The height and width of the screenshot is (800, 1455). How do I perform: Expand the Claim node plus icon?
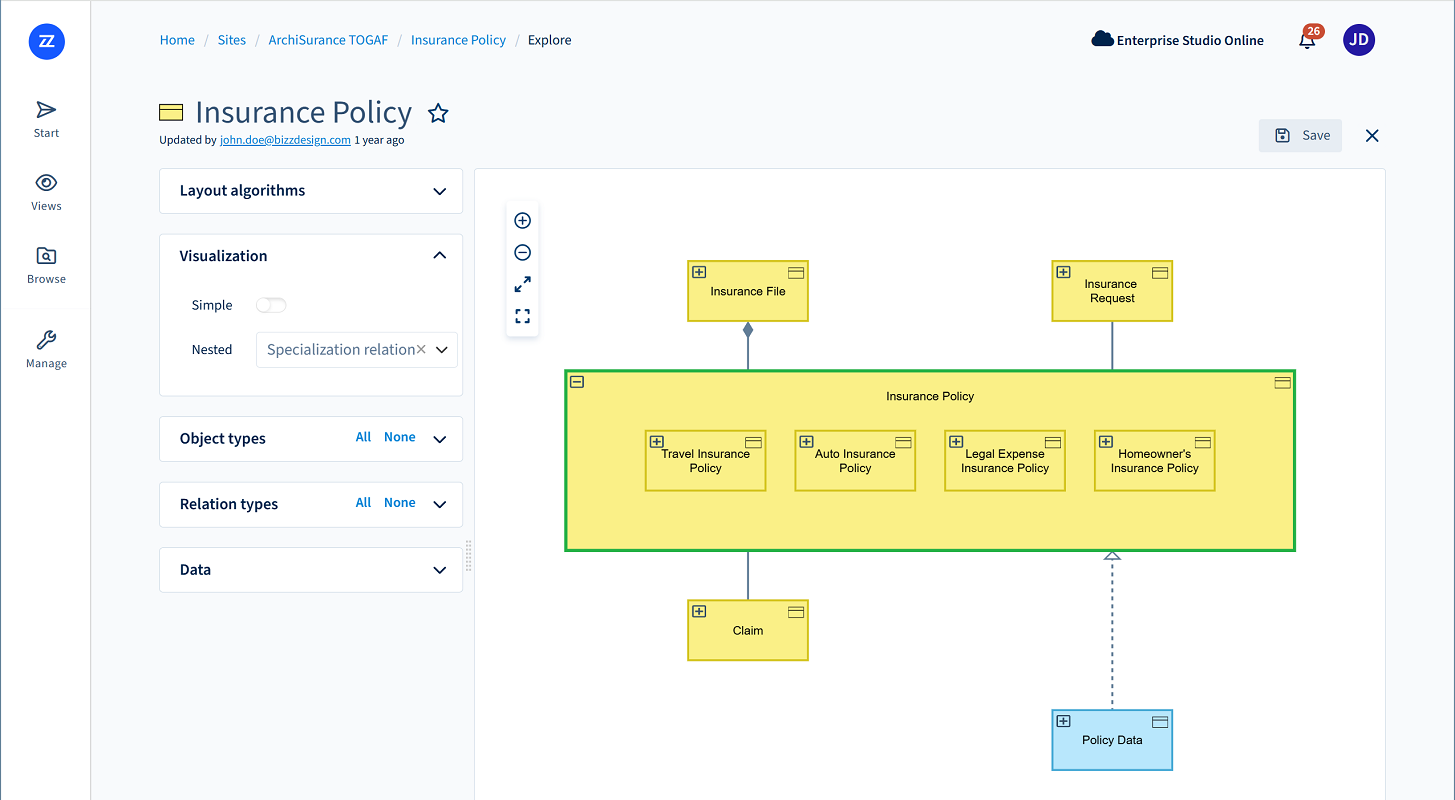(x=699, y=611)
